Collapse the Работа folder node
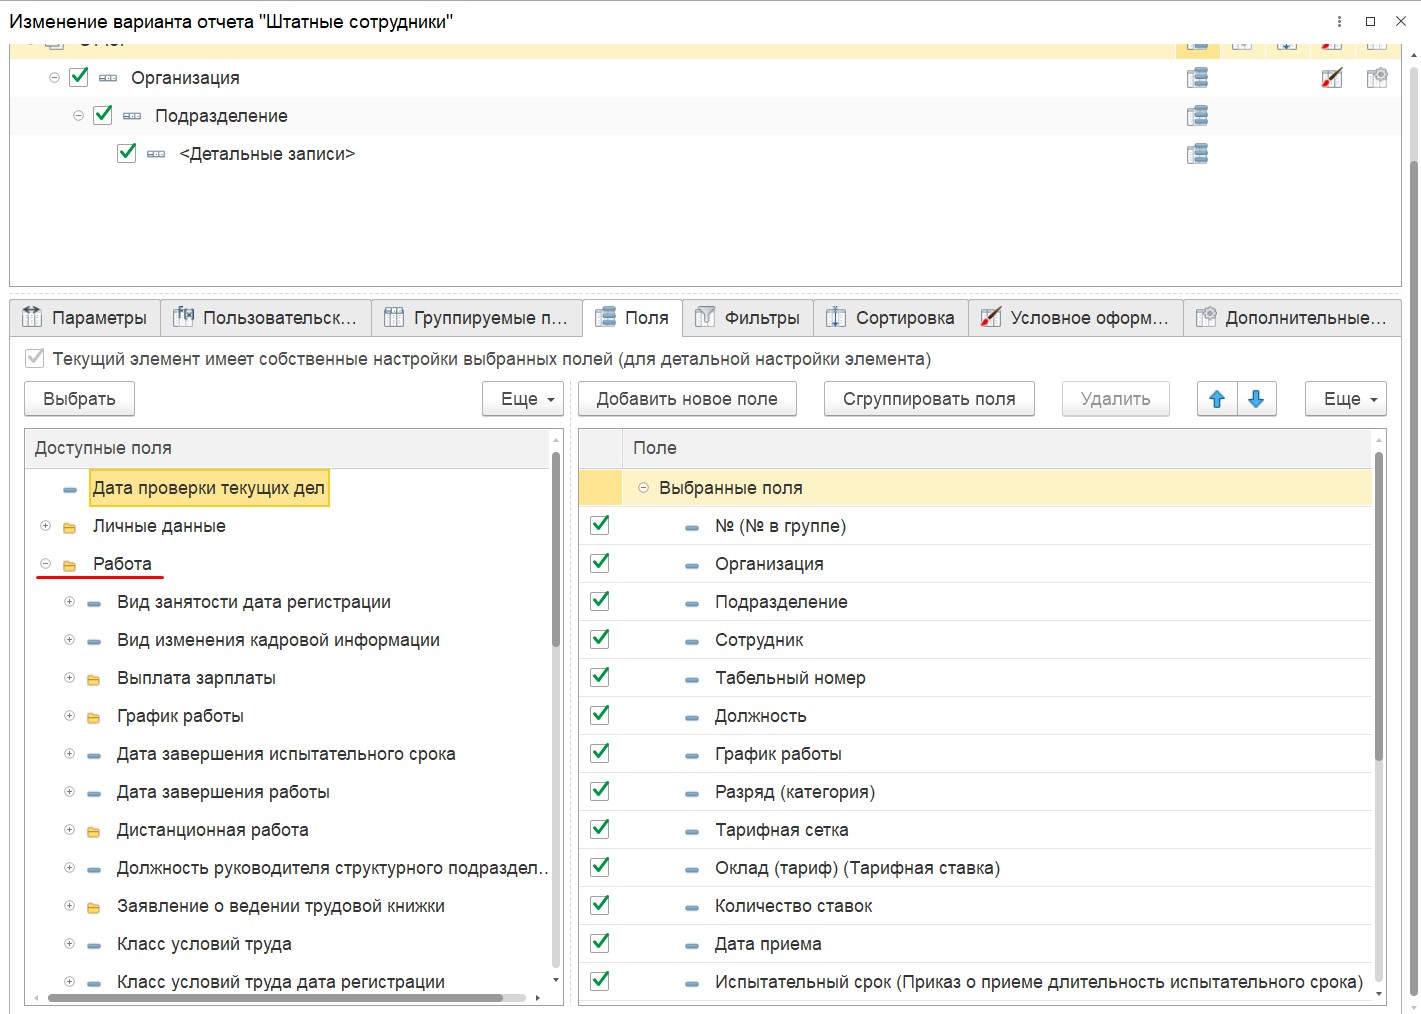The width and height of the screenshot is (1421, 1014). tap(45, 564)
